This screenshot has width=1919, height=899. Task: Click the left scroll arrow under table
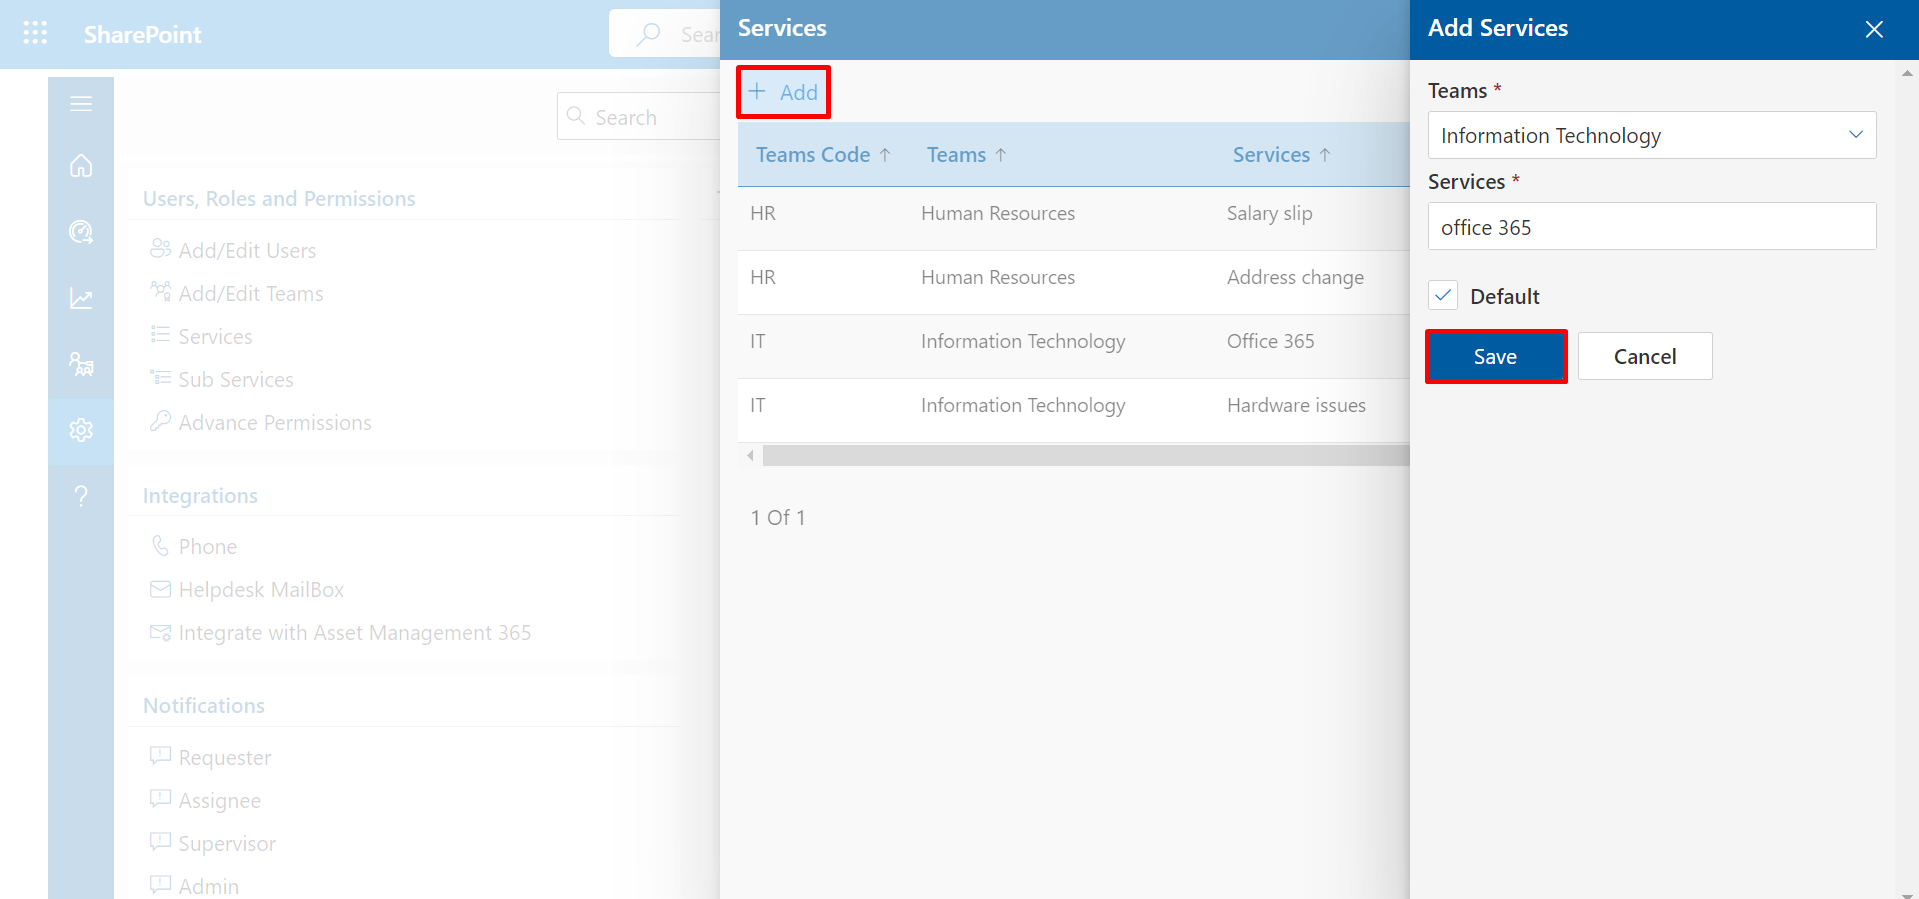[750, 456]
